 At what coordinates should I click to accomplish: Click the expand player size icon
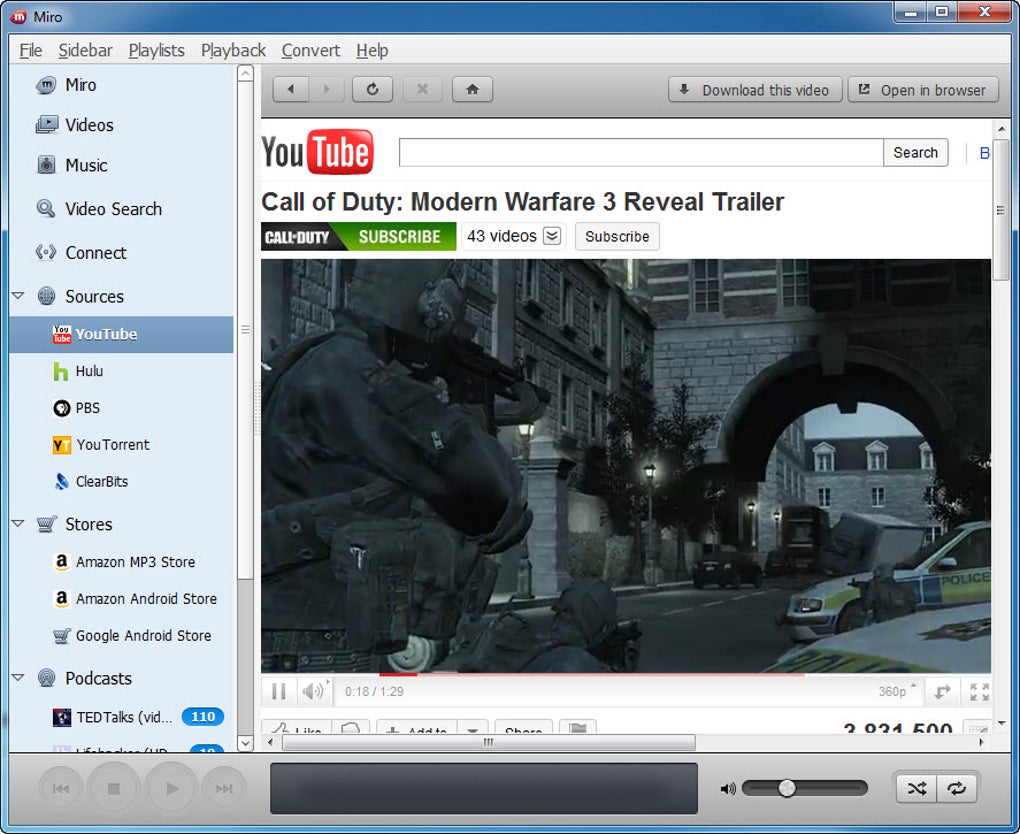tap(942, 692)
